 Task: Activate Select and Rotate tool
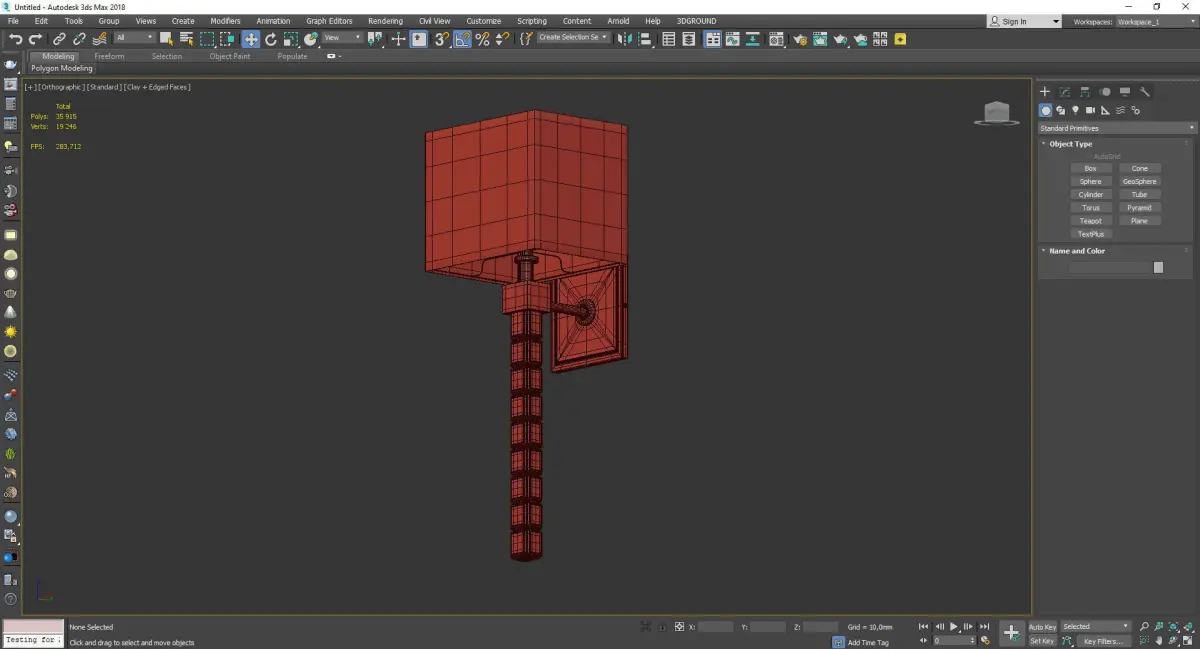(x=270, y=39)
